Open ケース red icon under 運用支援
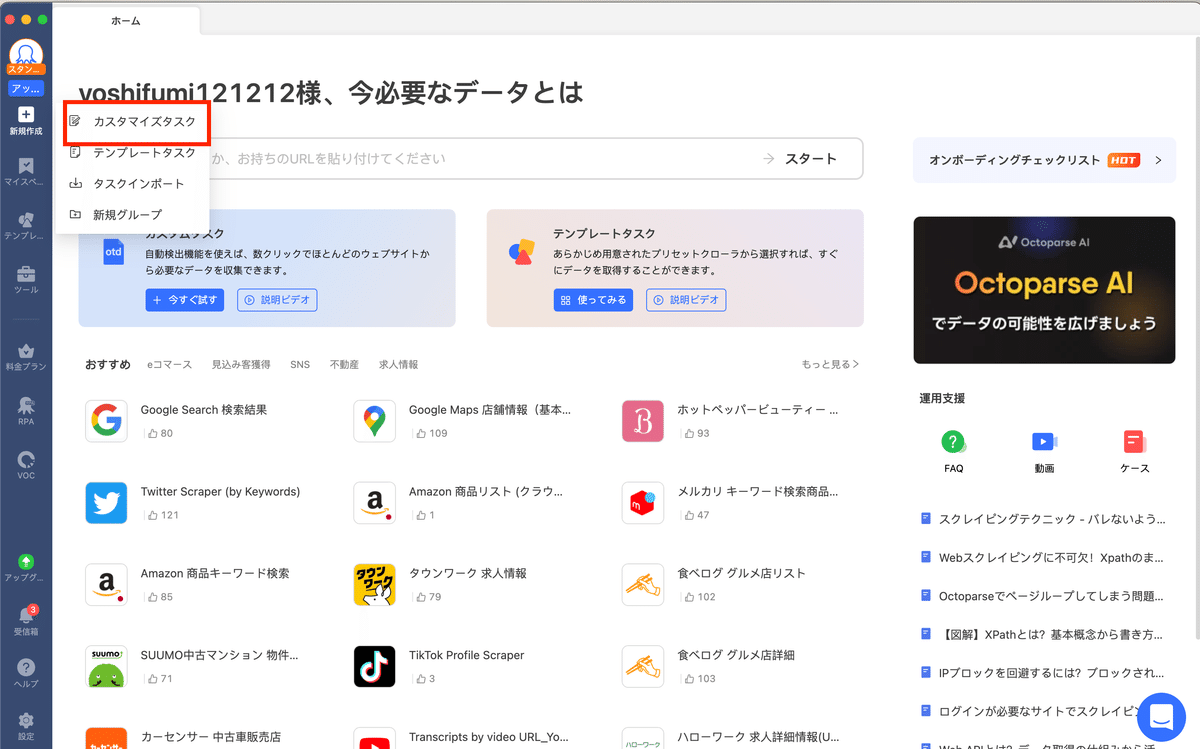 tap(1134, 441)
